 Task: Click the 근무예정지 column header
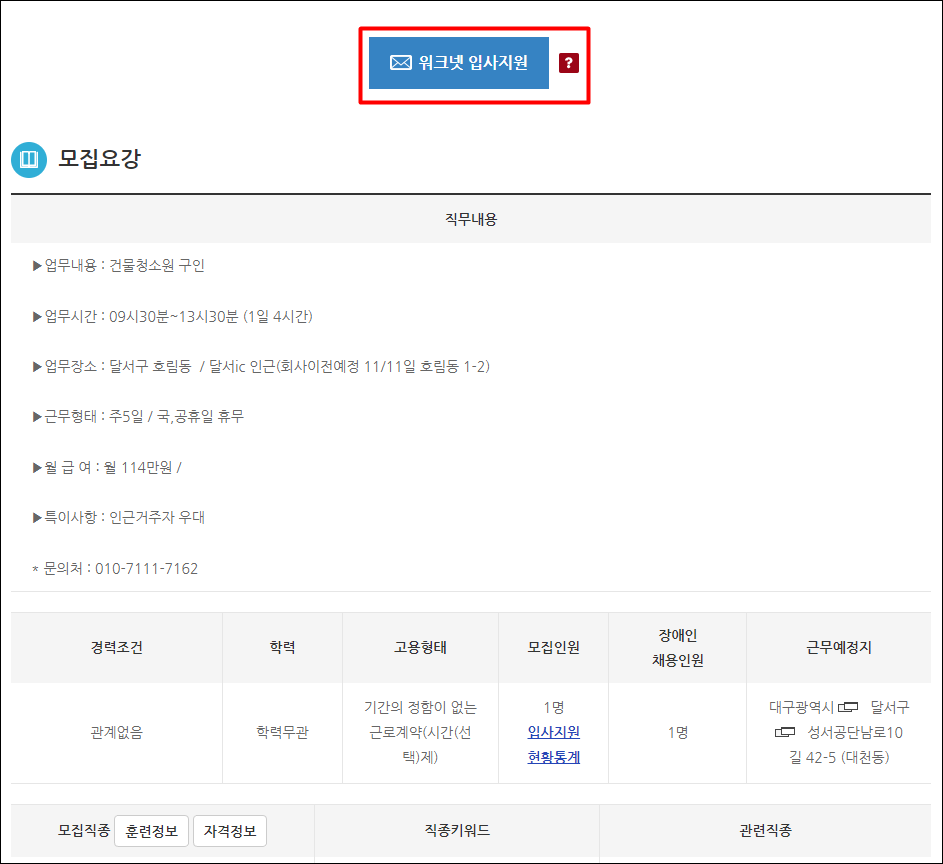(x=839, y=648)
